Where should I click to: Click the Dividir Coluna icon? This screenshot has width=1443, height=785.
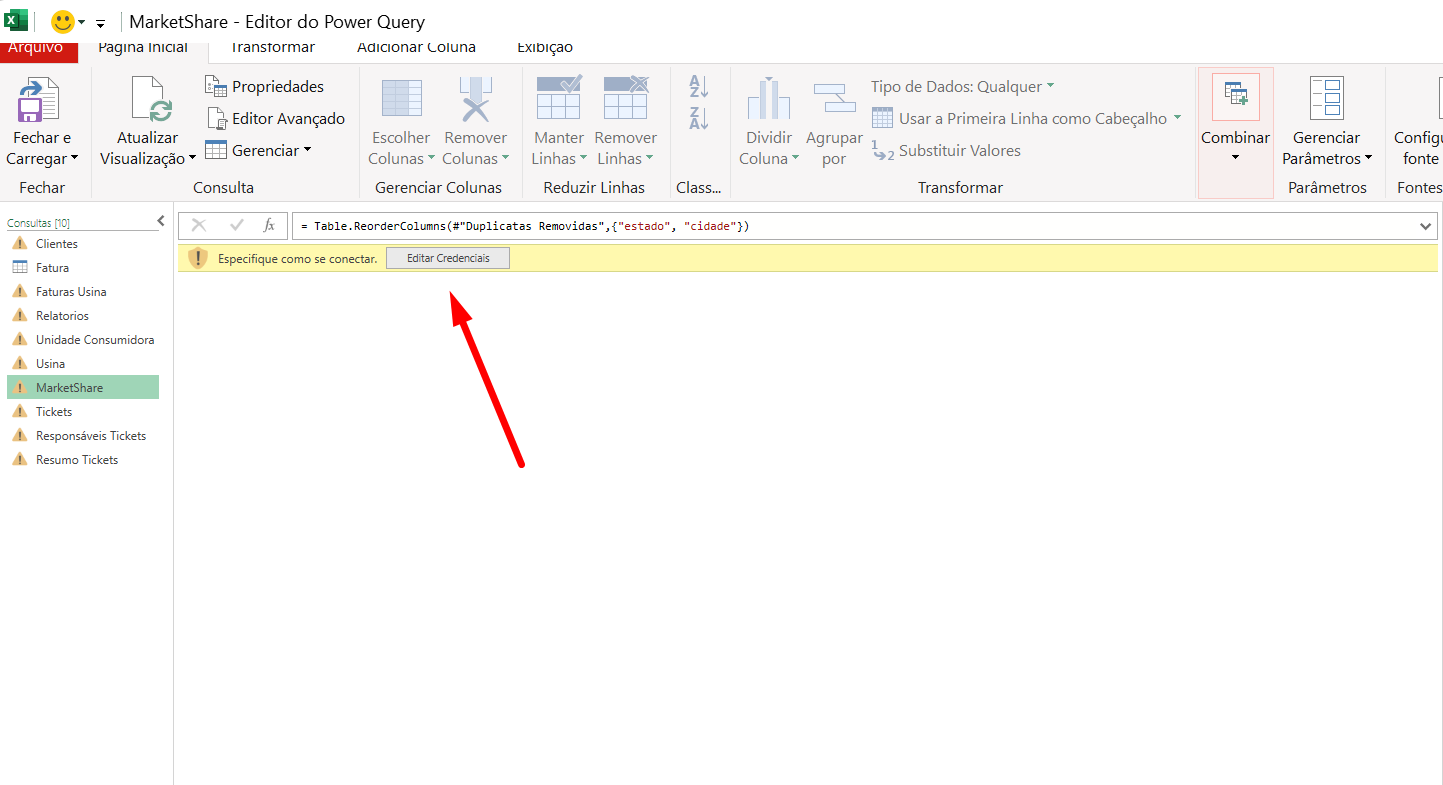[x=768, y=100]
